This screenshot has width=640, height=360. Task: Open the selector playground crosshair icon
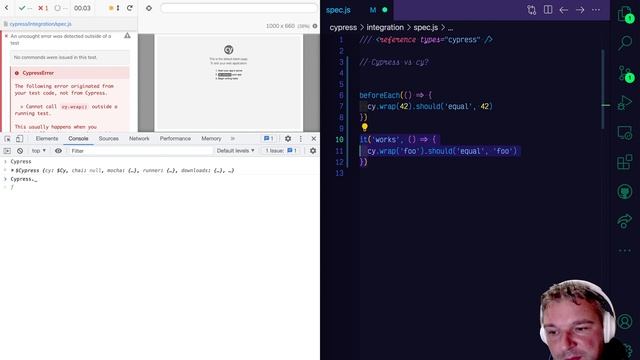(149, 8)
